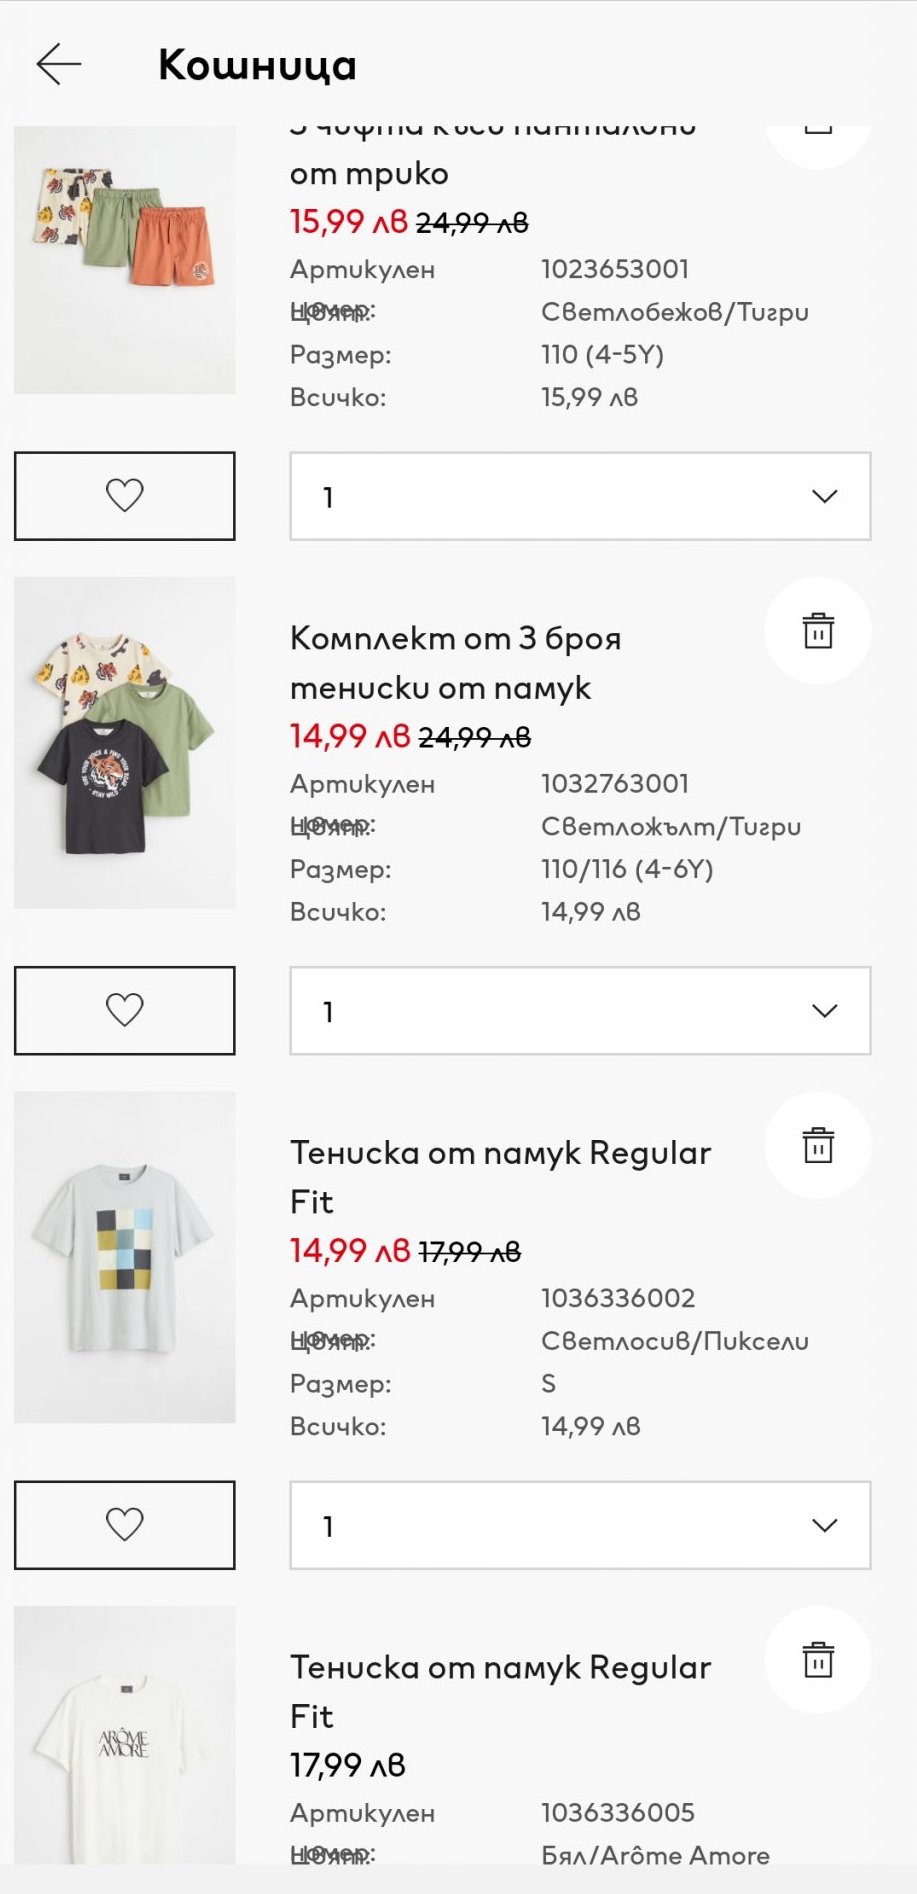Screen dimensions: 917x1894
Task: View the 3-pack tiger t-shirts photo
Action: click(125, 743)
